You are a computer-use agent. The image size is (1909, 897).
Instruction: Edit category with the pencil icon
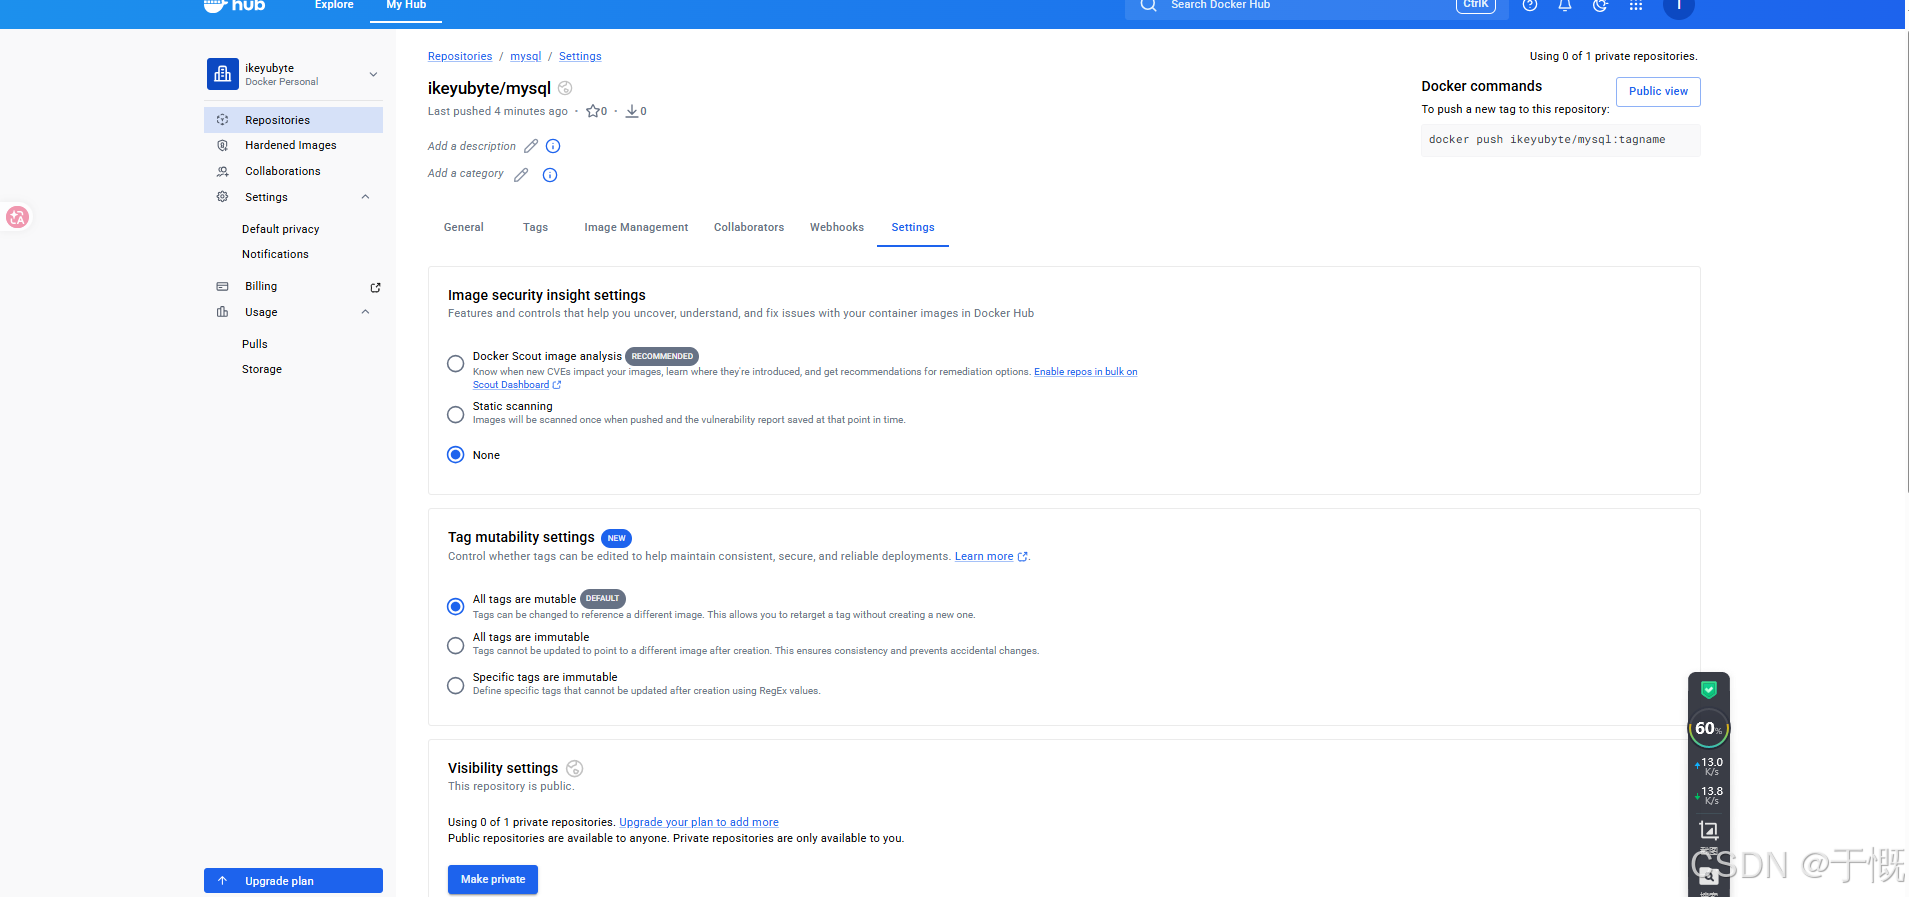521,175
